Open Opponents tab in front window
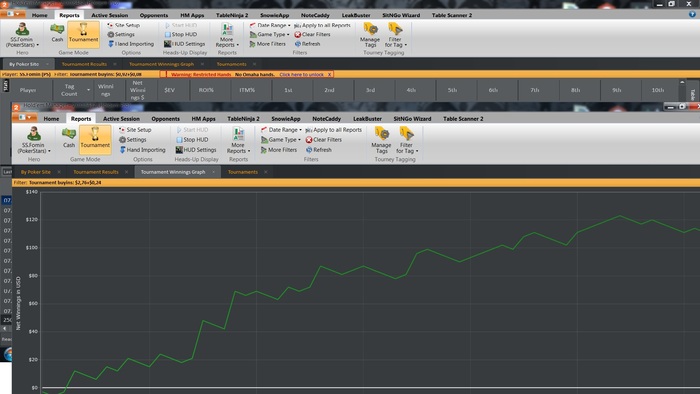Screen dimensions: 700x394 coord(165,119)
